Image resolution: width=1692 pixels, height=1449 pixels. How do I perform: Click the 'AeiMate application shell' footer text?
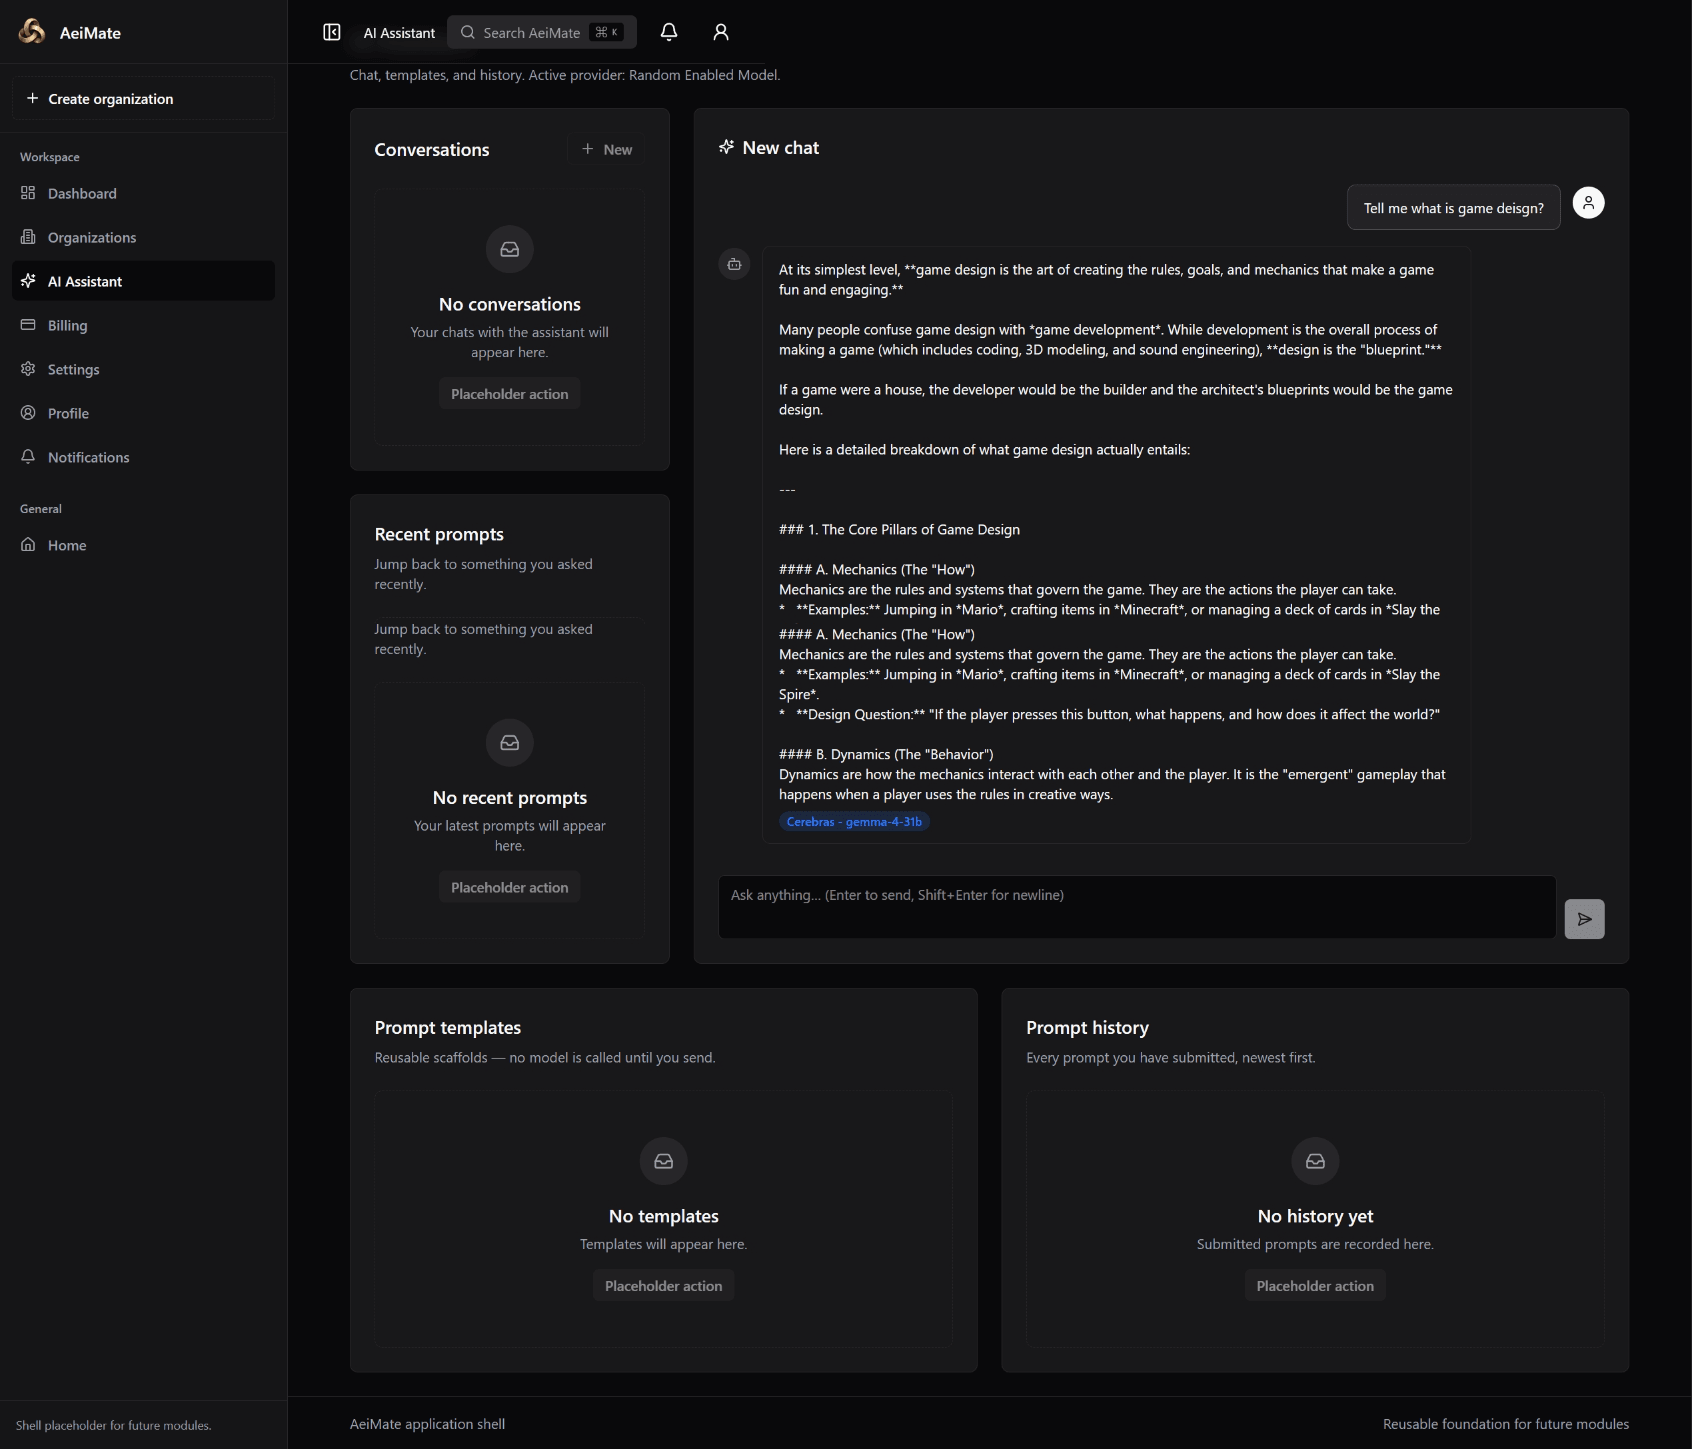[x=427, y=1424]
